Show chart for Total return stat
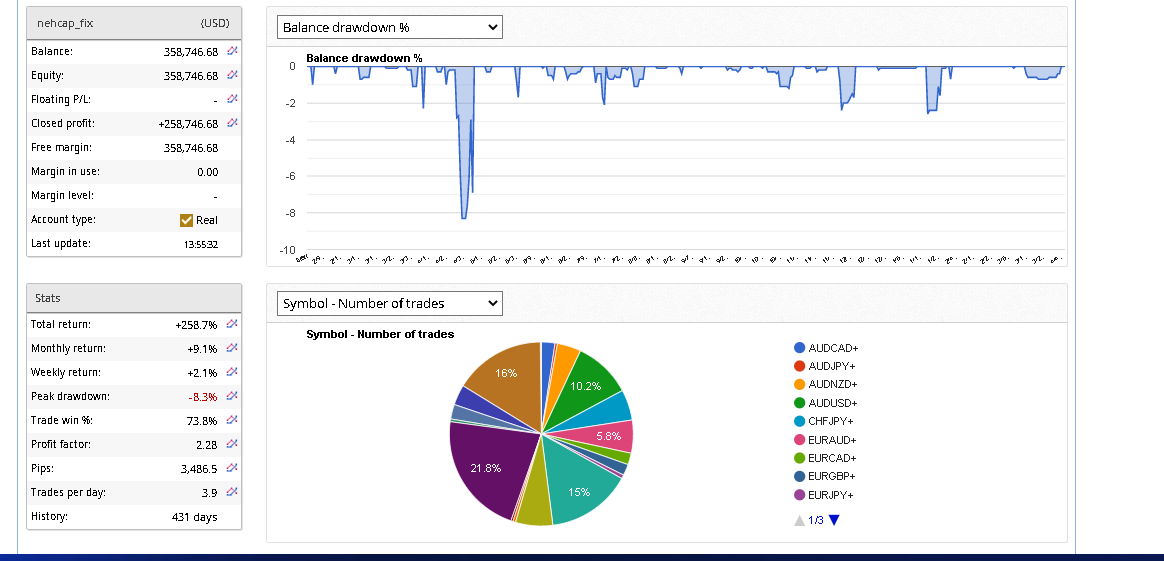Viewport: 1164px width, 561px height. point(232,324)
